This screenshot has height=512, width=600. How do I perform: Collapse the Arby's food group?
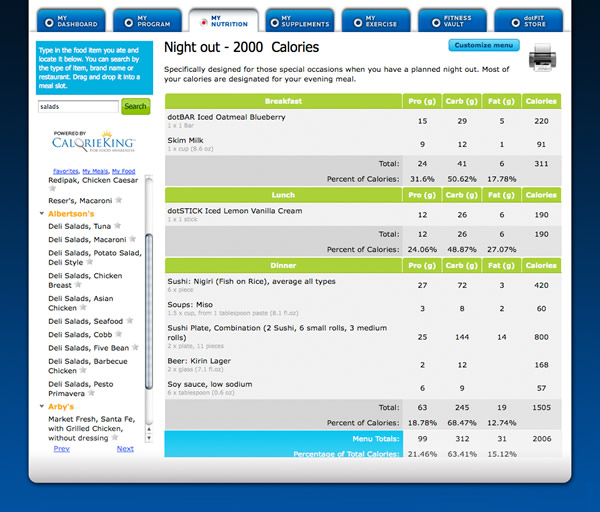tap(42, 407)
